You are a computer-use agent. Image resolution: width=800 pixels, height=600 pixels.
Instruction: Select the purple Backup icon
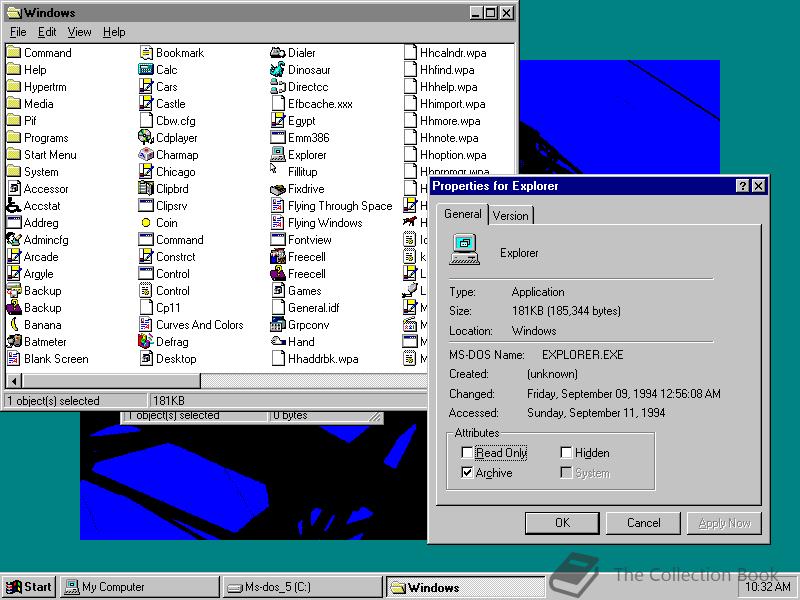14,308
